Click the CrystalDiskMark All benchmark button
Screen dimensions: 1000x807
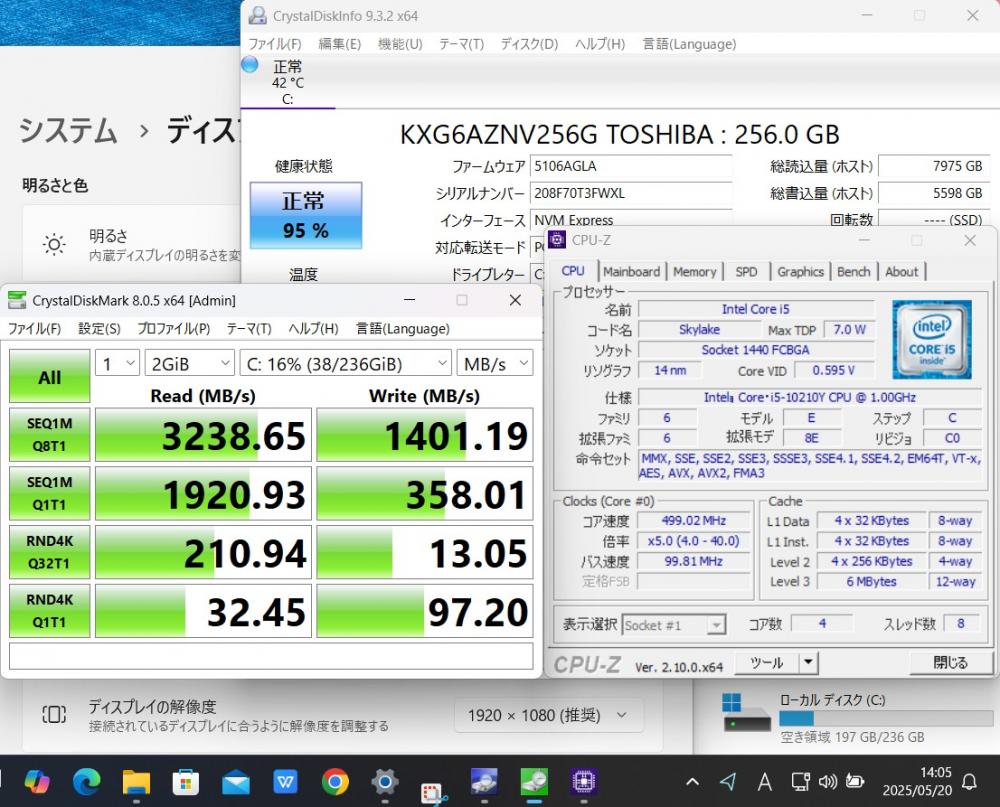[x=49, y=376]
